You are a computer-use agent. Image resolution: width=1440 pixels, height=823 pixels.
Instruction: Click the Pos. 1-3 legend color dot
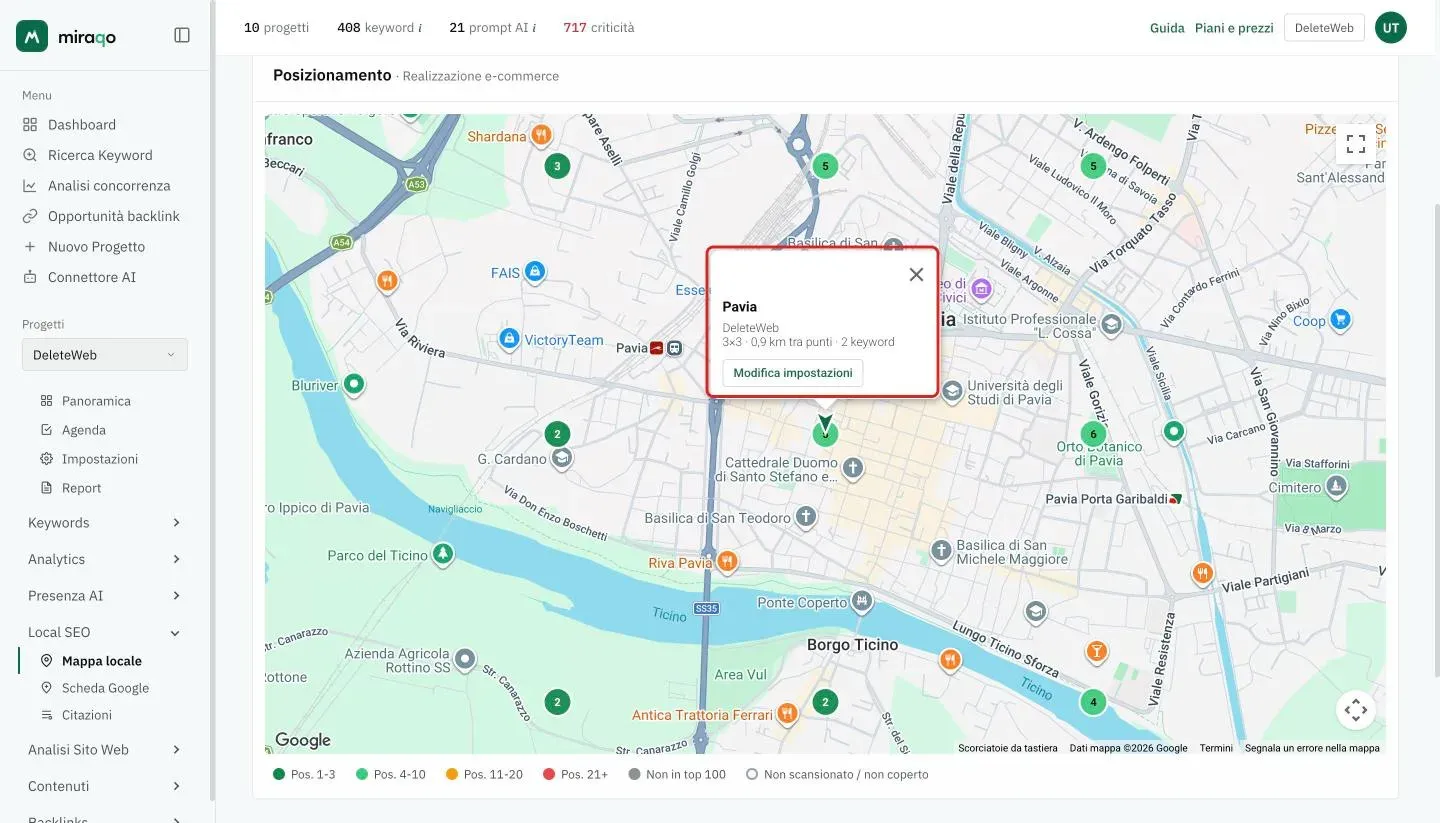click(279, 774)
